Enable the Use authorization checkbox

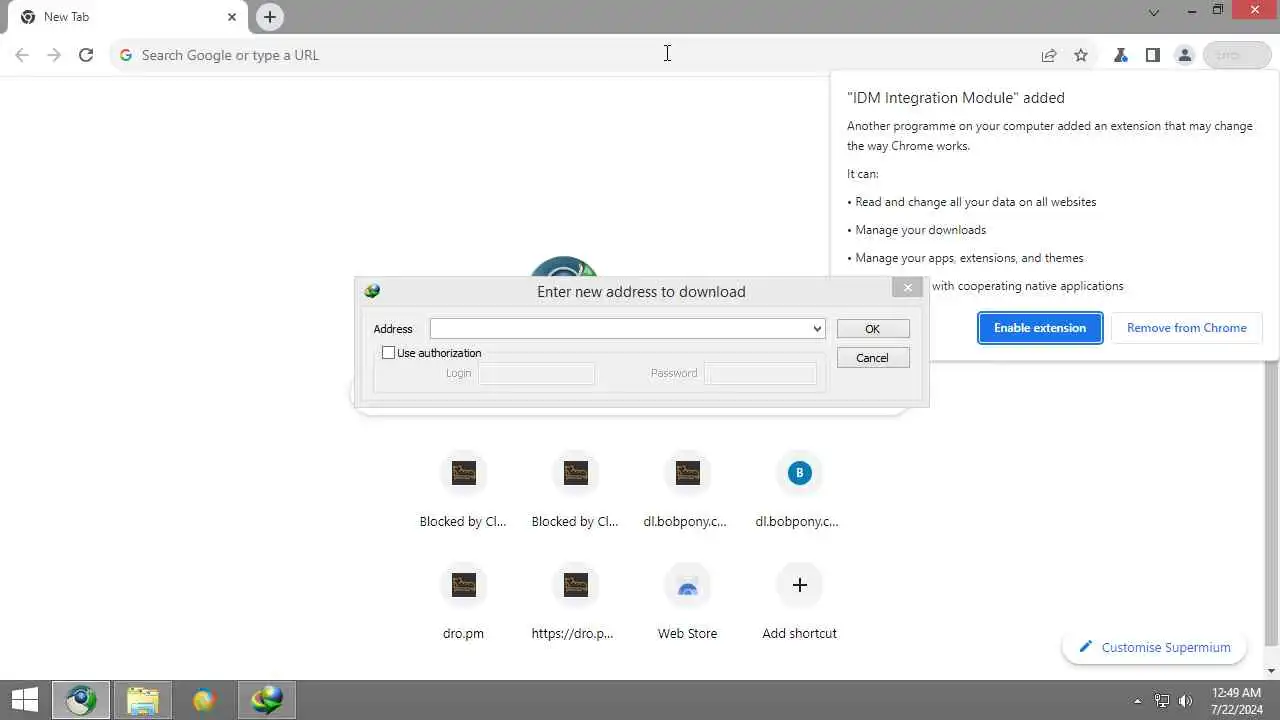click(x=389, y=353)
